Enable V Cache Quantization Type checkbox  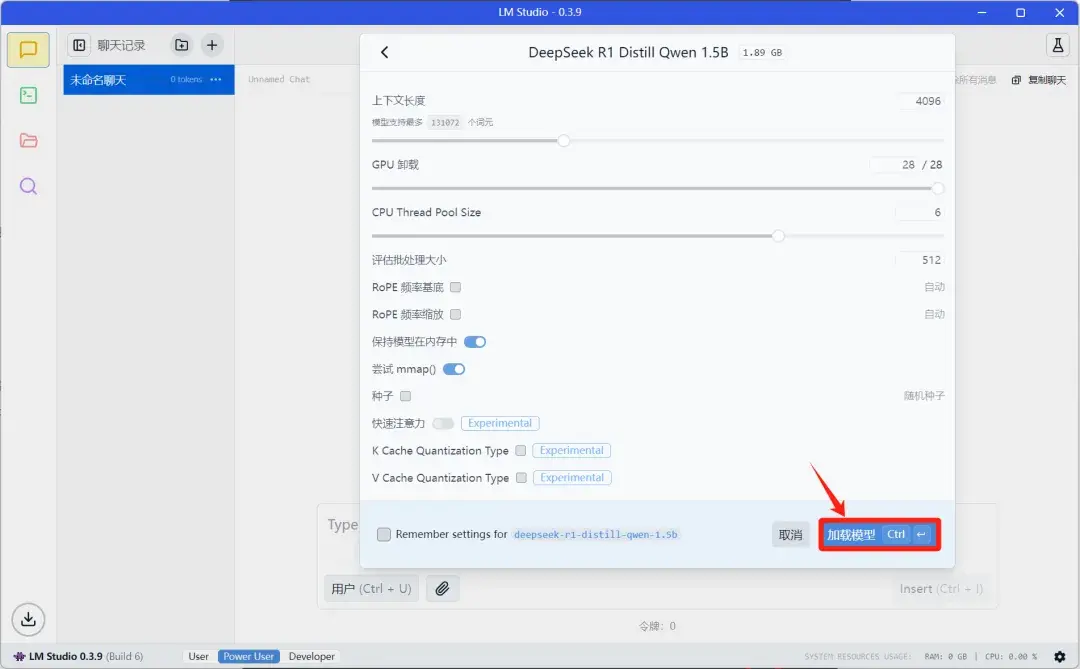[521, 477]
